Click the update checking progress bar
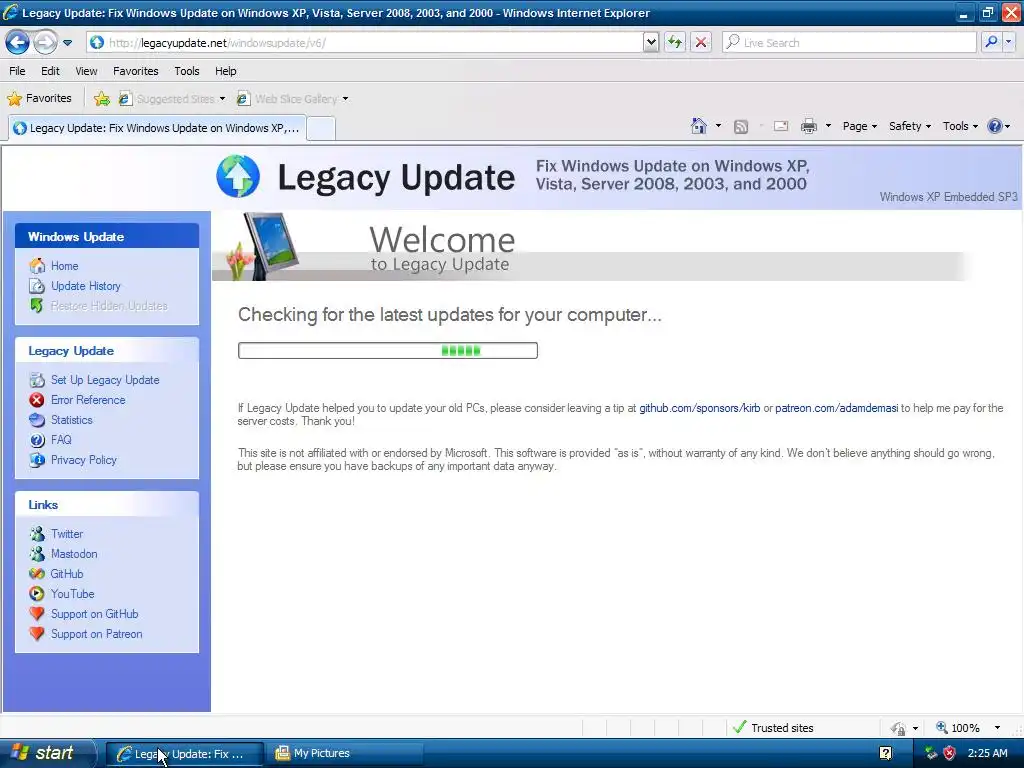The image size is (1024, 768). 388,351
